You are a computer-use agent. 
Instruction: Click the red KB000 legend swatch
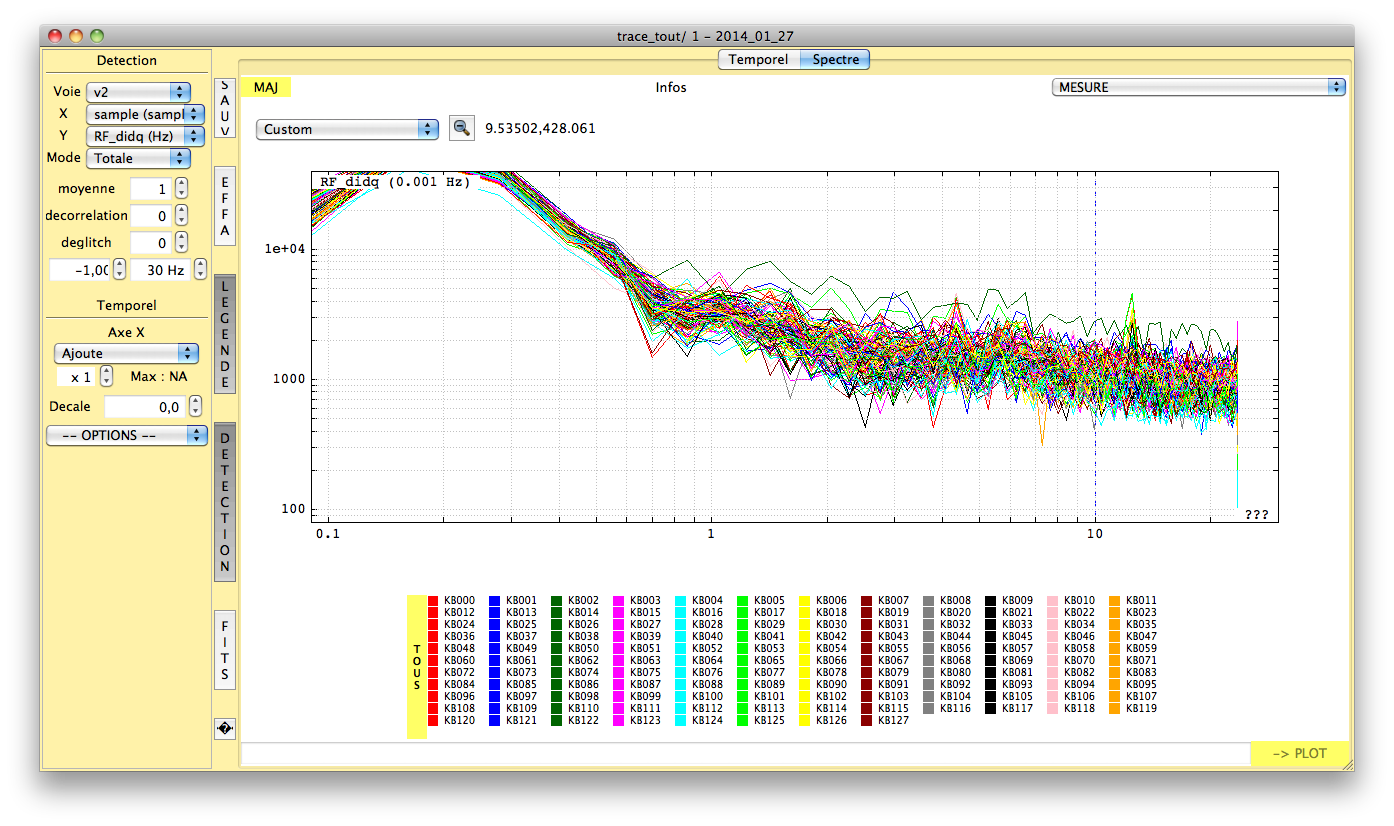pos(433,601)
